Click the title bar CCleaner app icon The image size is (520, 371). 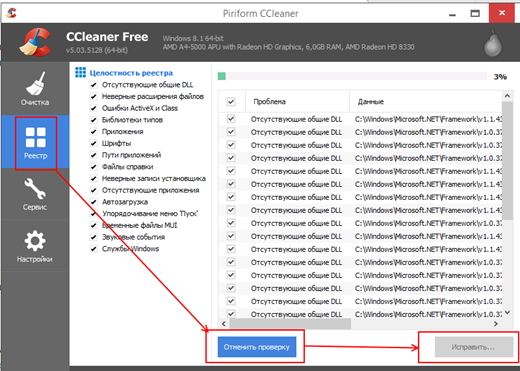(x=12, y=13)
